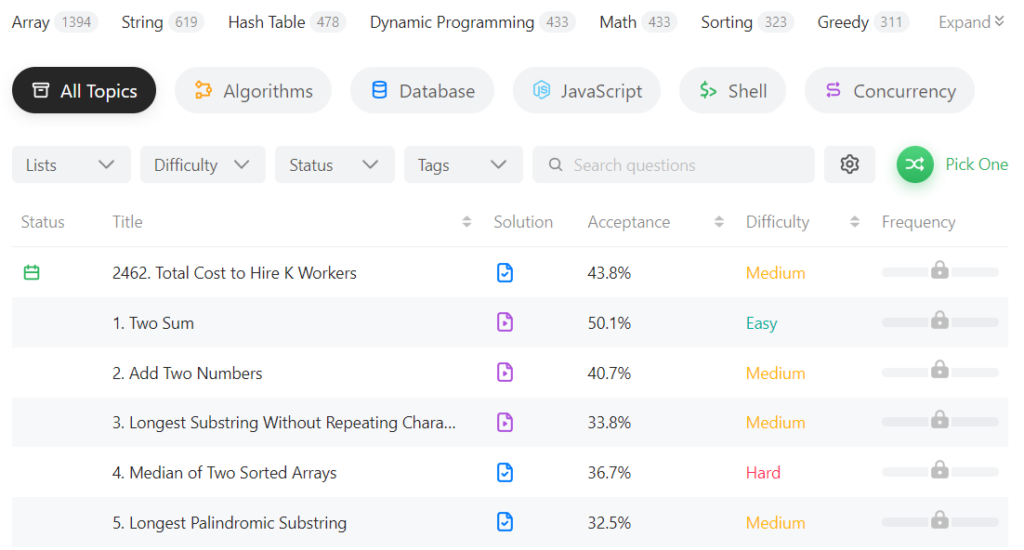The width and height of the screenshot is (1024, 550).
Task: Switch to the Algorithms category
Action: coord(253,90)
